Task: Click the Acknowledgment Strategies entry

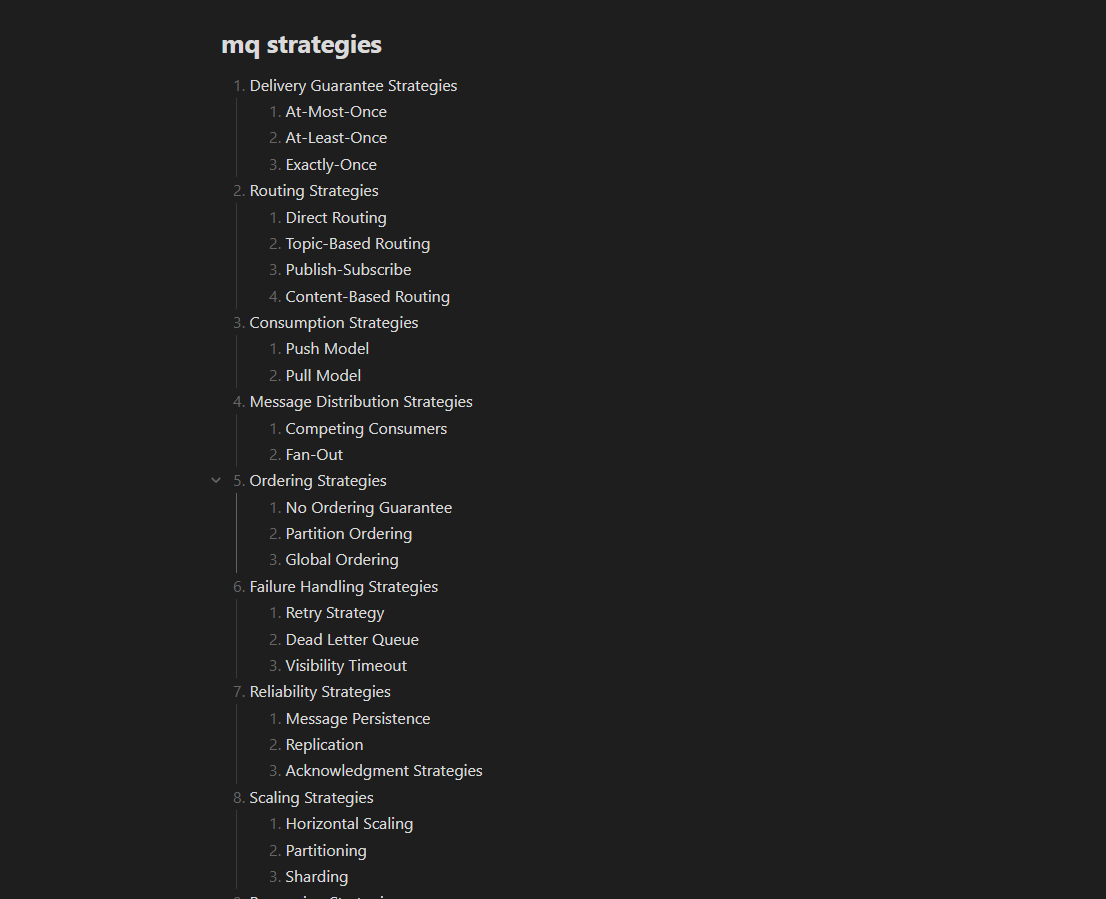Action: (x=384, y=771)
